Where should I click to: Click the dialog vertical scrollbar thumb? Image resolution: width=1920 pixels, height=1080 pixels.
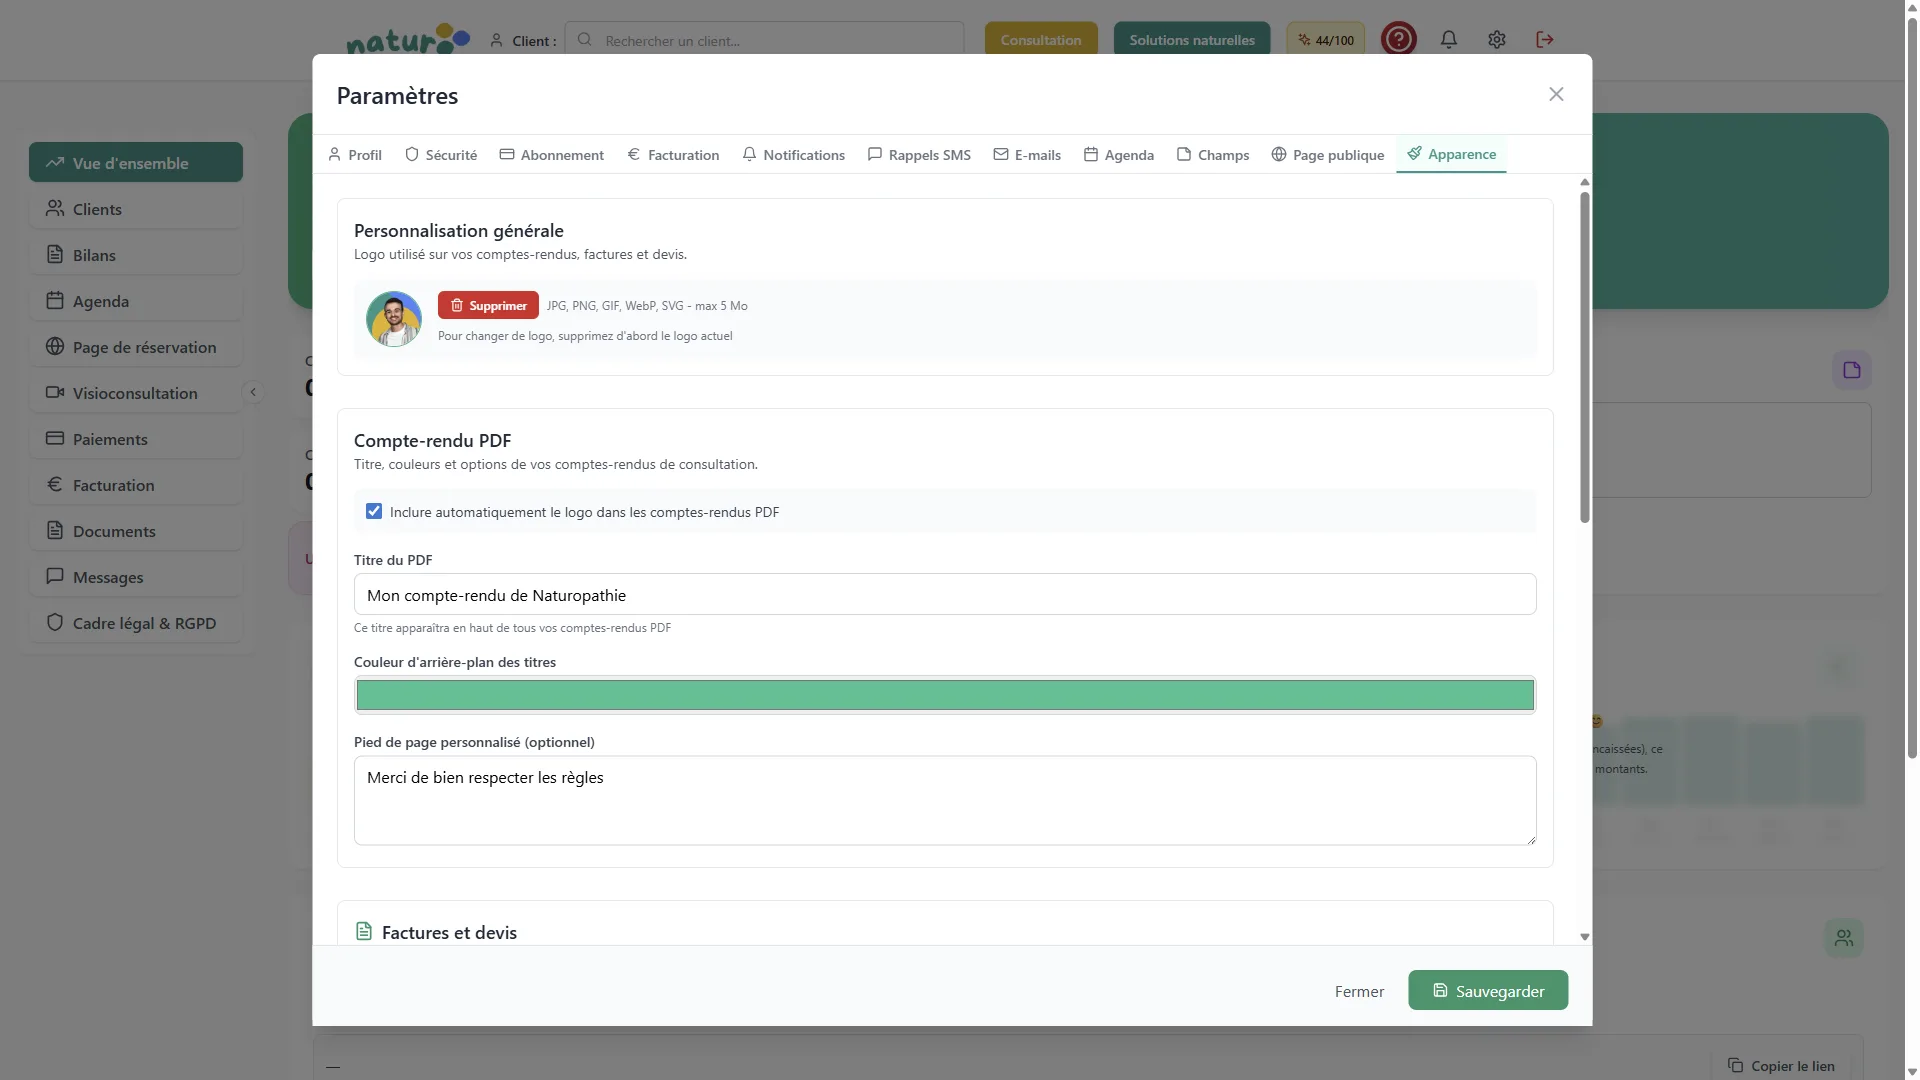click(1584, 357)
